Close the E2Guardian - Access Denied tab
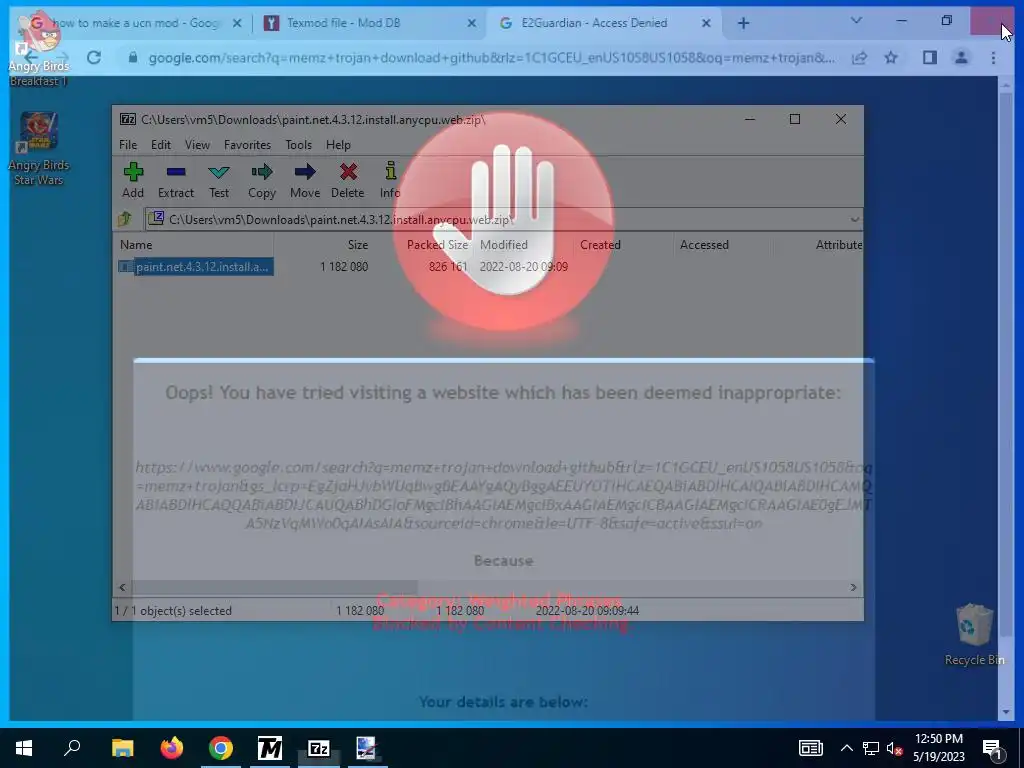The width and height of the screenshot is (1024, 768). pyautogui.click(x=706, y=24)
